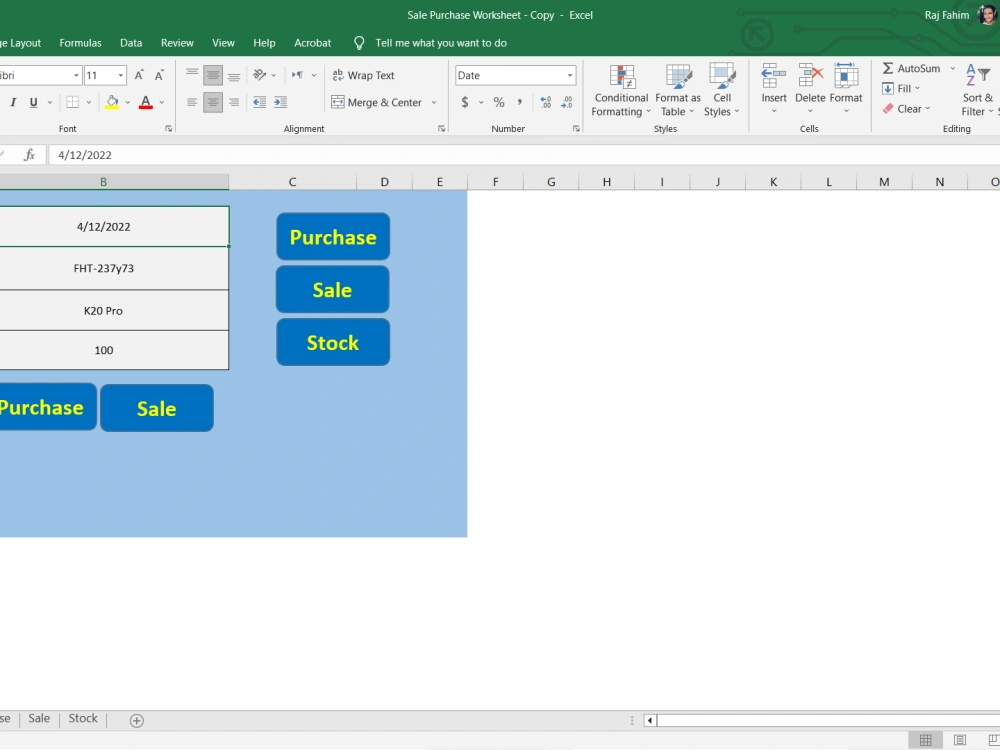The width and height of the screenshot is (1000, 750).
Task: Open Cell Styles gallery
Action: (x=721, y=90)
